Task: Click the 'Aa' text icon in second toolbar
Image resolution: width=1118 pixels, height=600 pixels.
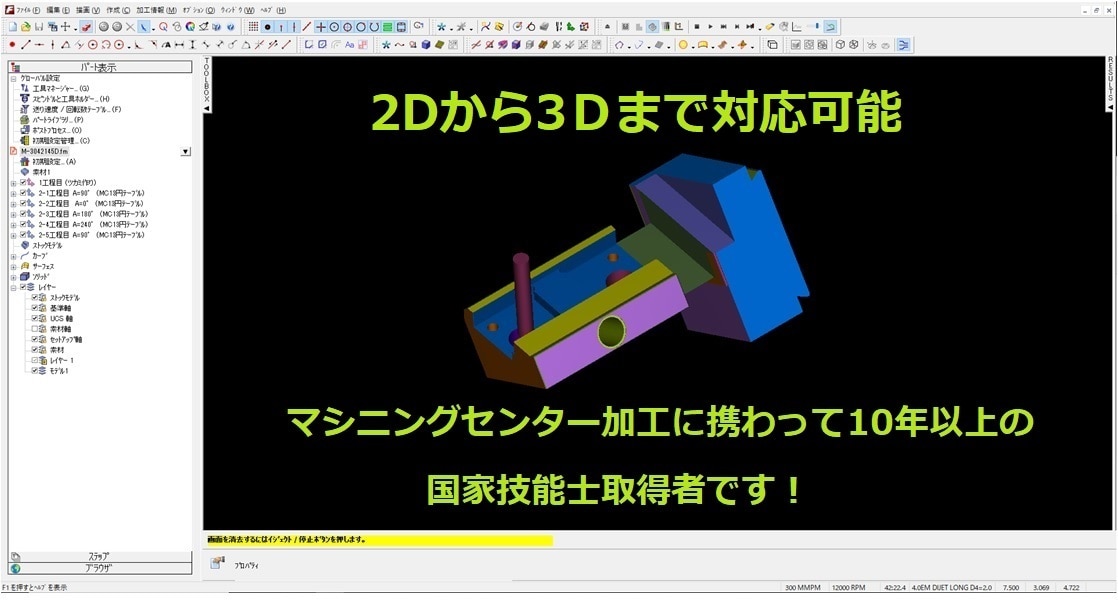Action: pyautogui.click(x=349, y=44)
